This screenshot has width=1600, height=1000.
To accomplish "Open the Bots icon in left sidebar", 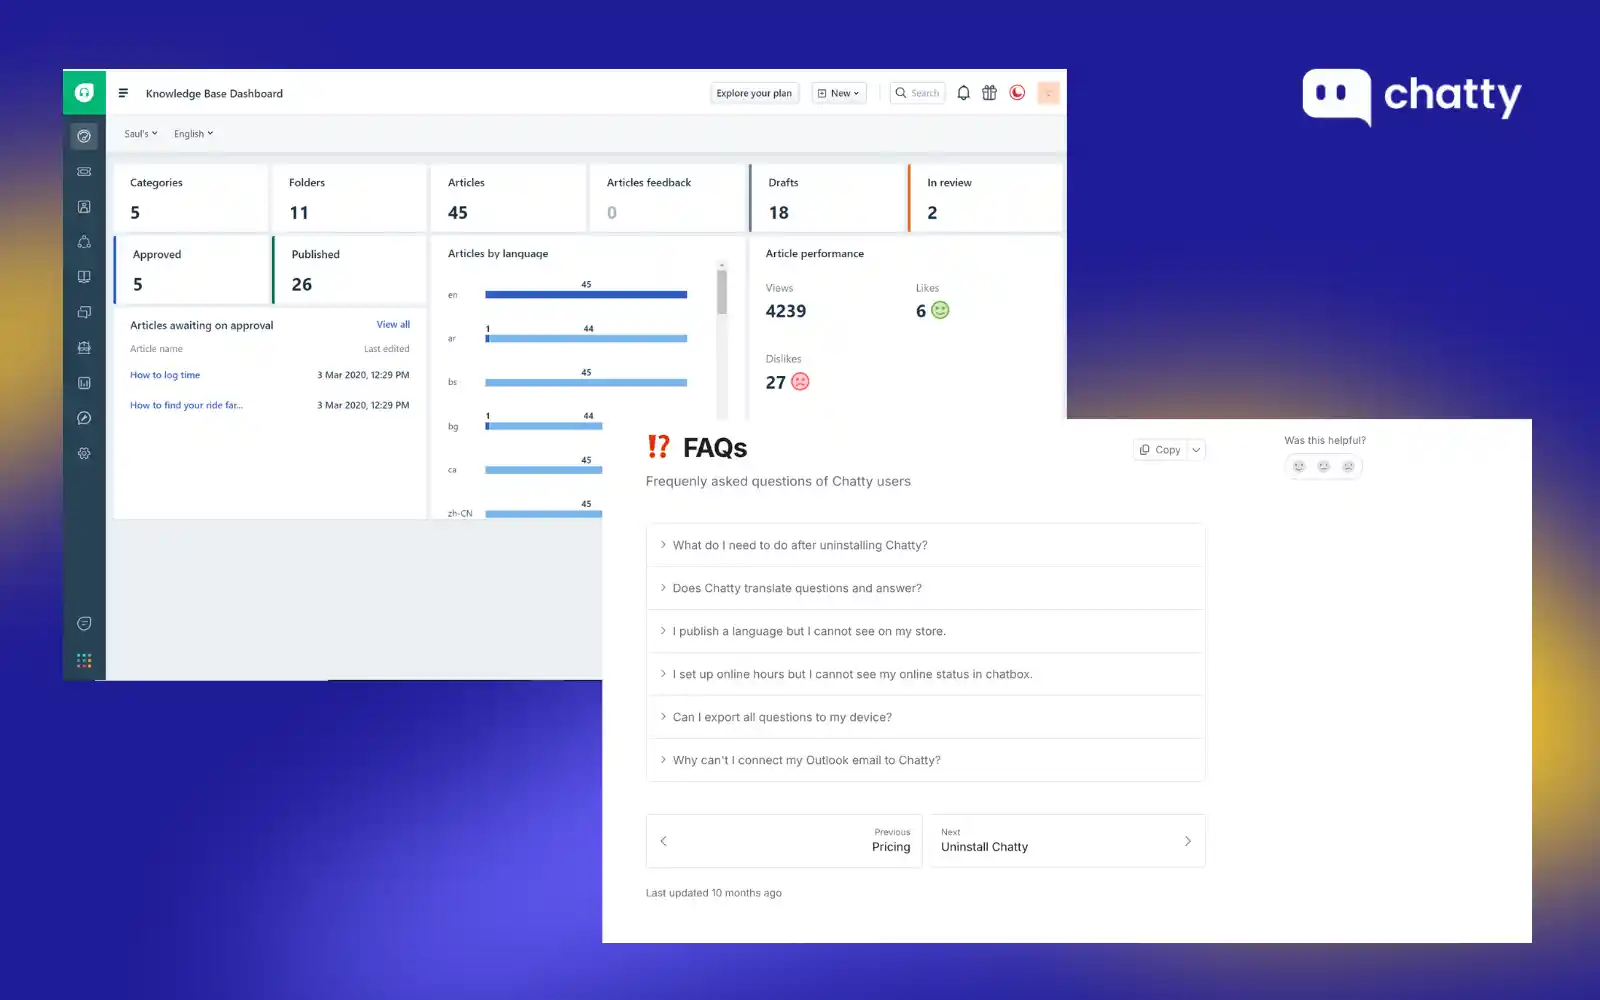I will coord(84,348).
